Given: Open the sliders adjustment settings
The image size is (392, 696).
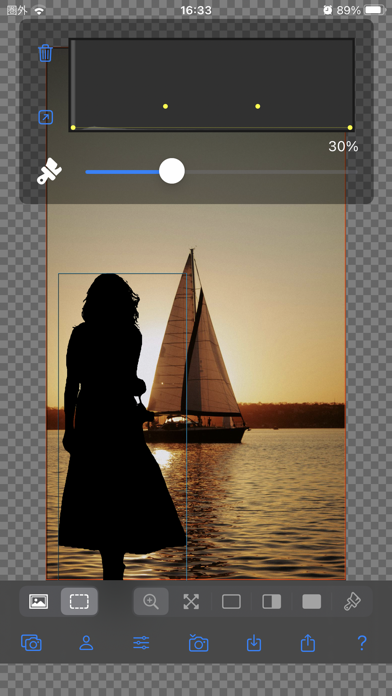Looking at the screenshot, I should point(141,642).
